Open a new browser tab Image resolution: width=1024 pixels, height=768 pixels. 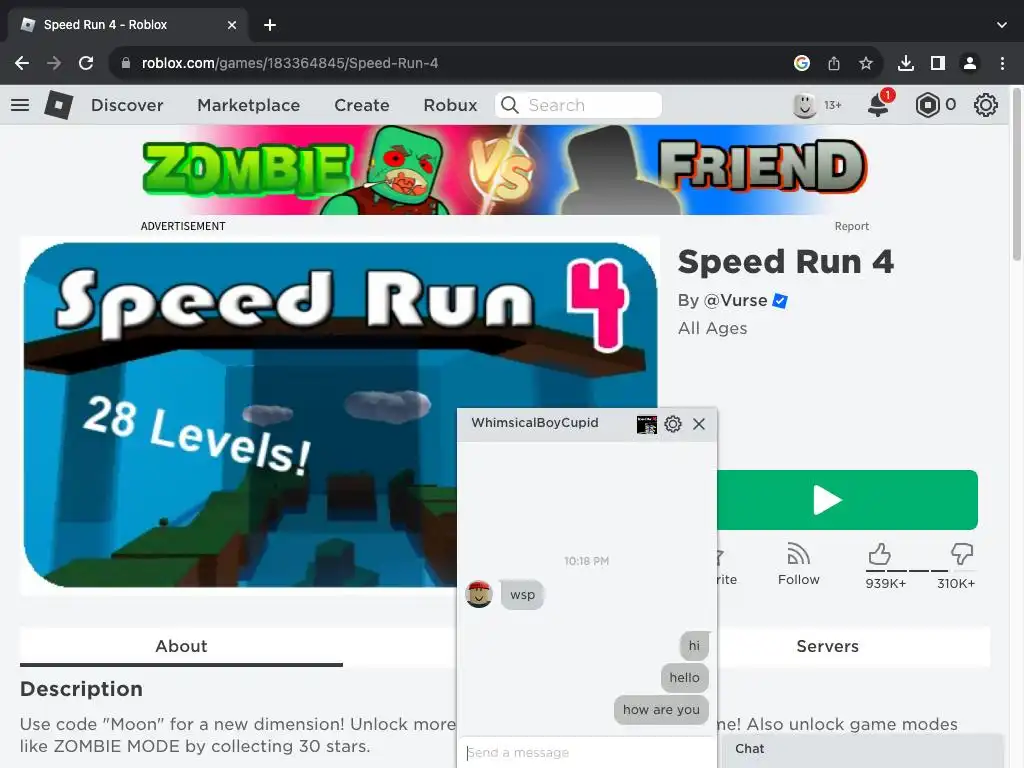(270, 25)
